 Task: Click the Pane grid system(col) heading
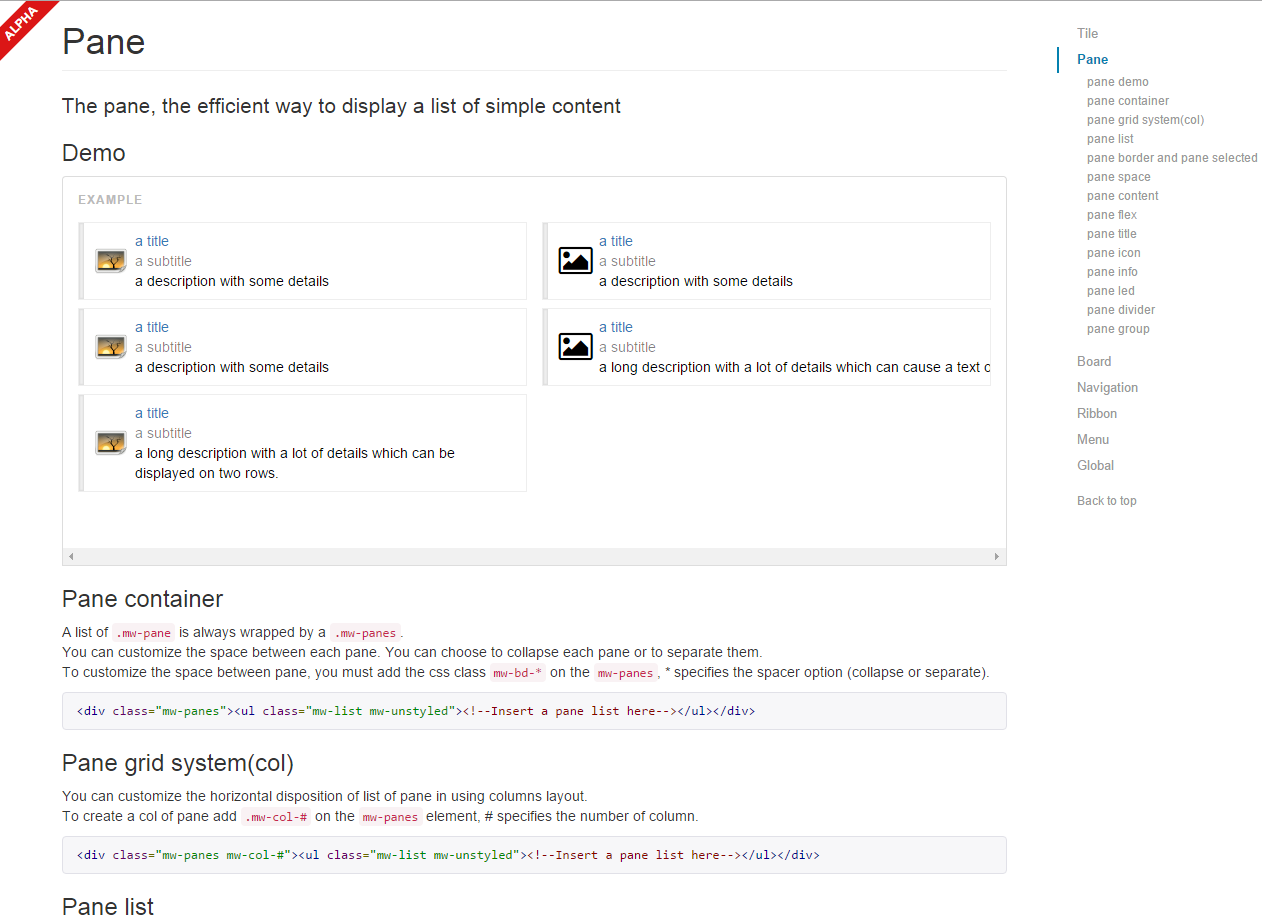click(x=178, y=763)
